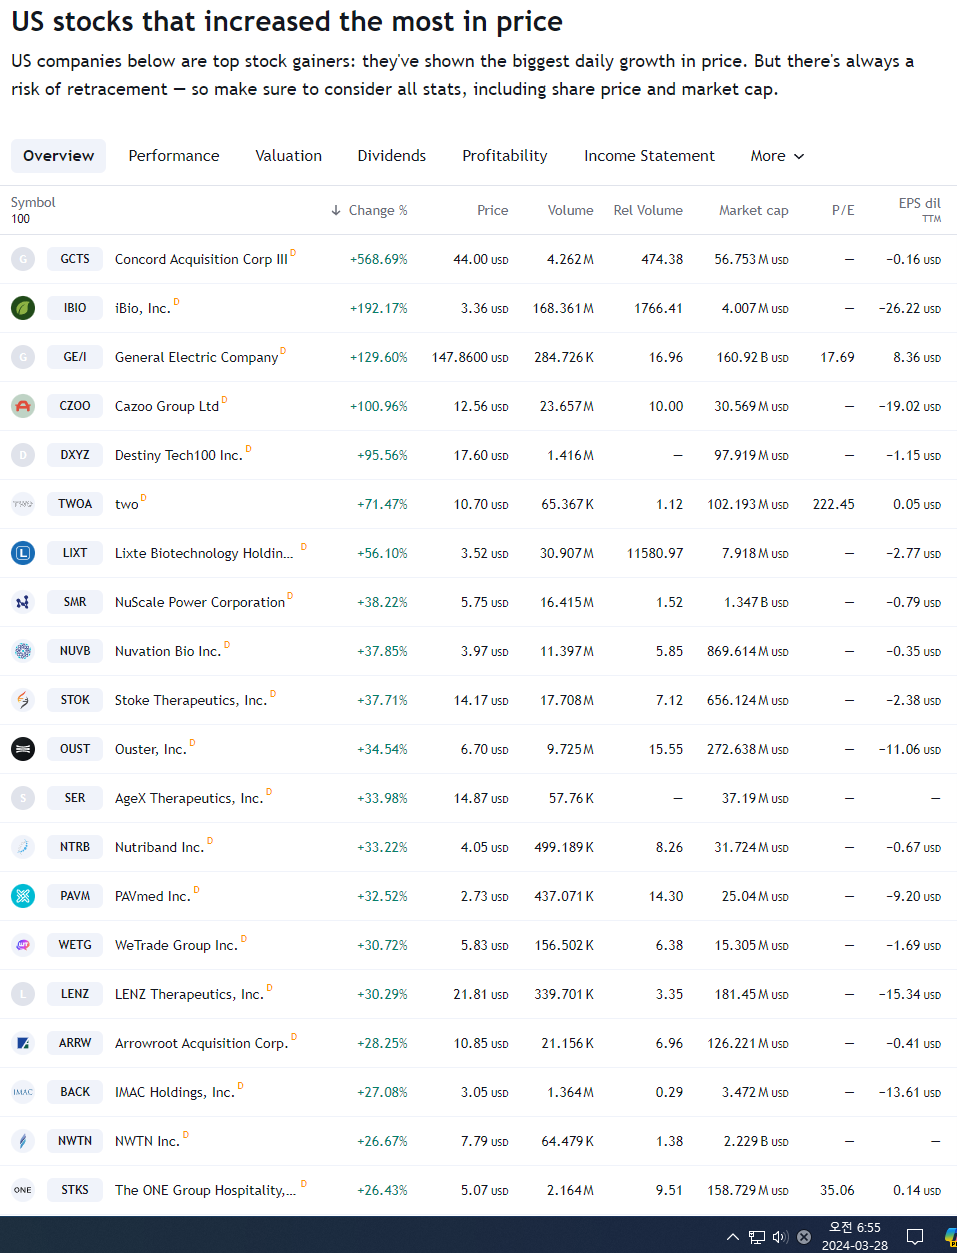Click The ONE Group logo icon
This screenshot has width=957, height=1253.
click(23, 1190)
